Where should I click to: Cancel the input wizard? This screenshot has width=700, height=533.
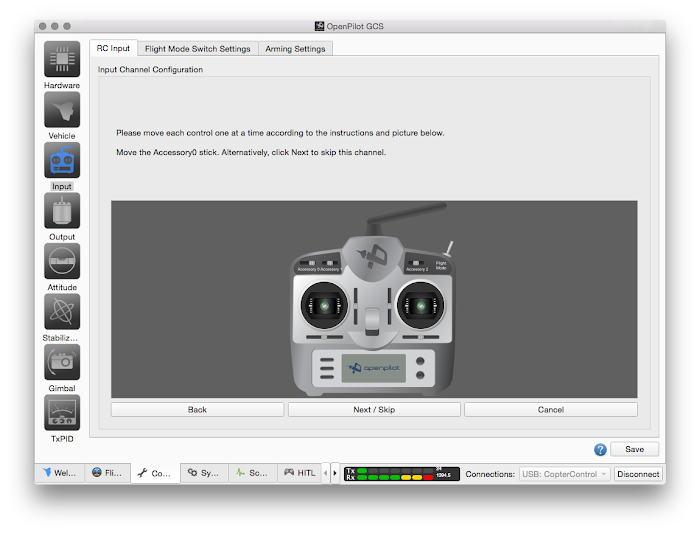(551, 410)
